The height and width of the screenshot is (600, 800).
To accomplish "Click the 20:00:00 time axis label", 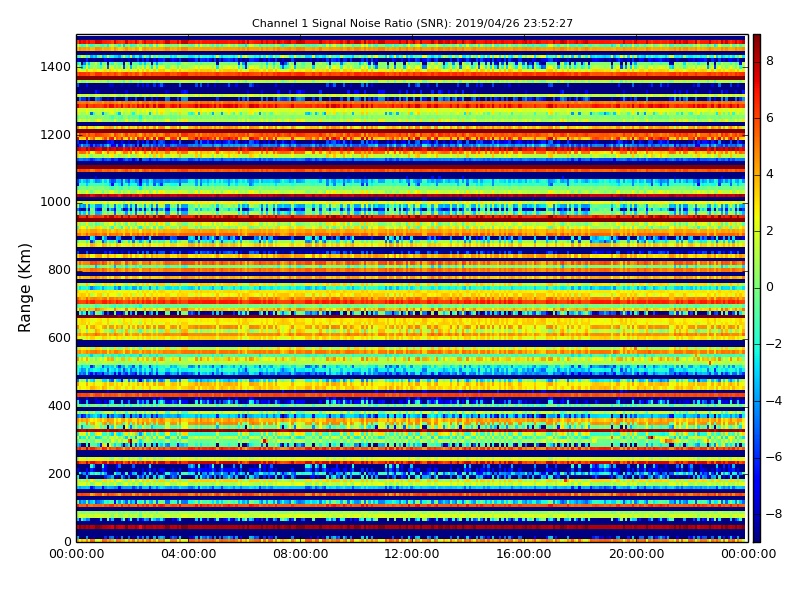I will tap(637, 554).
